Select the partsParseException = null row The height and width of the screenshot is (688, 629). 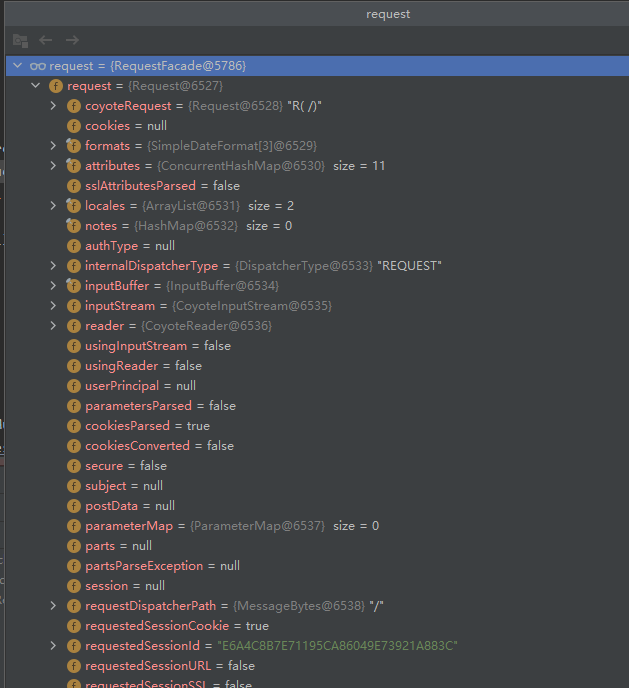(x=317, y=566)
